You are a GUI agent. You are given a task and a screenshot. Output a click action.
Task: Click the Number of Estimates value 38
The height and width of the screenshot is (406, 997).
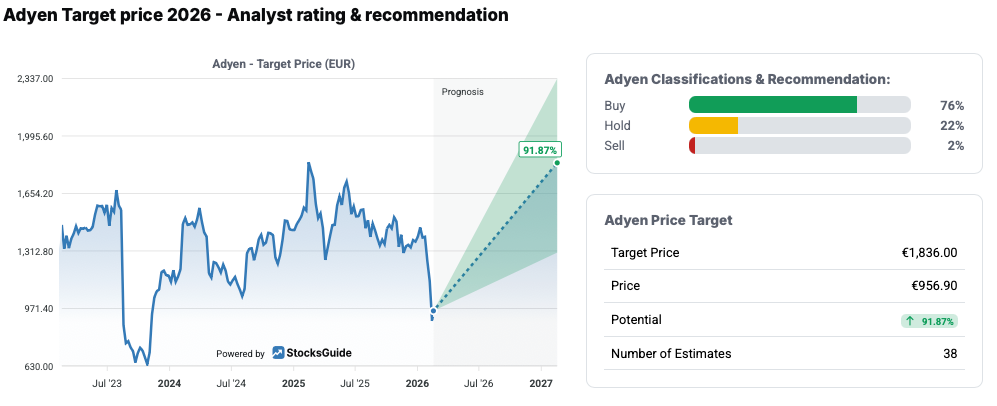pos(949,353)
